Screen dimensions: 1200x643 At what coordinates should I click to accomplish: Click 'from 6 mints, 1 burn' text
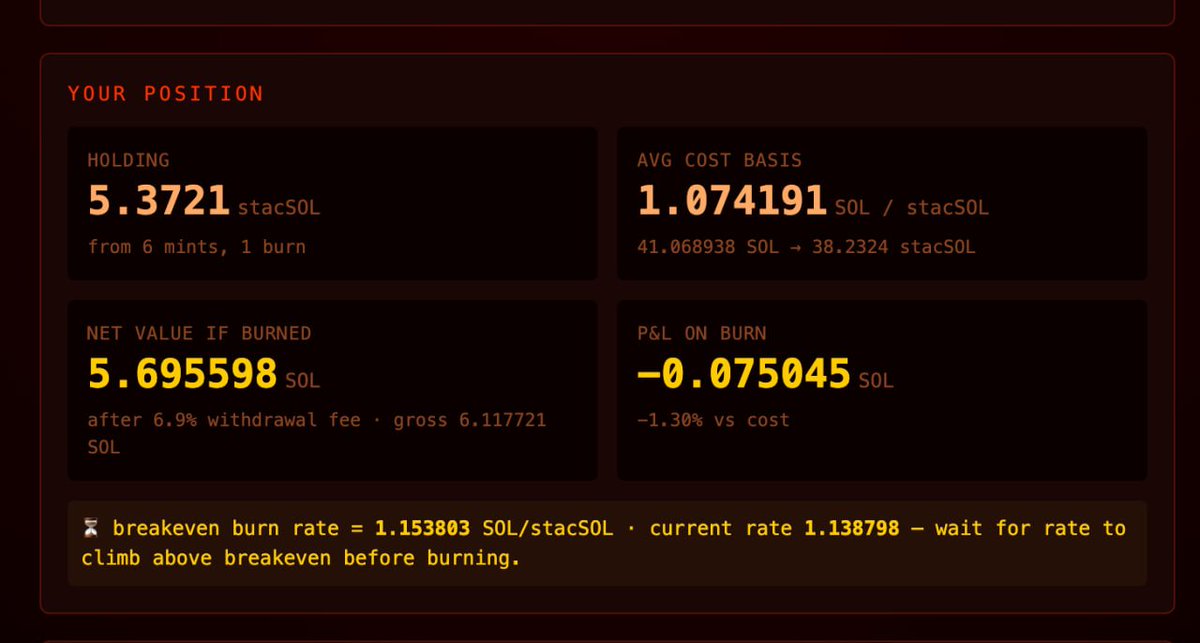197,246
